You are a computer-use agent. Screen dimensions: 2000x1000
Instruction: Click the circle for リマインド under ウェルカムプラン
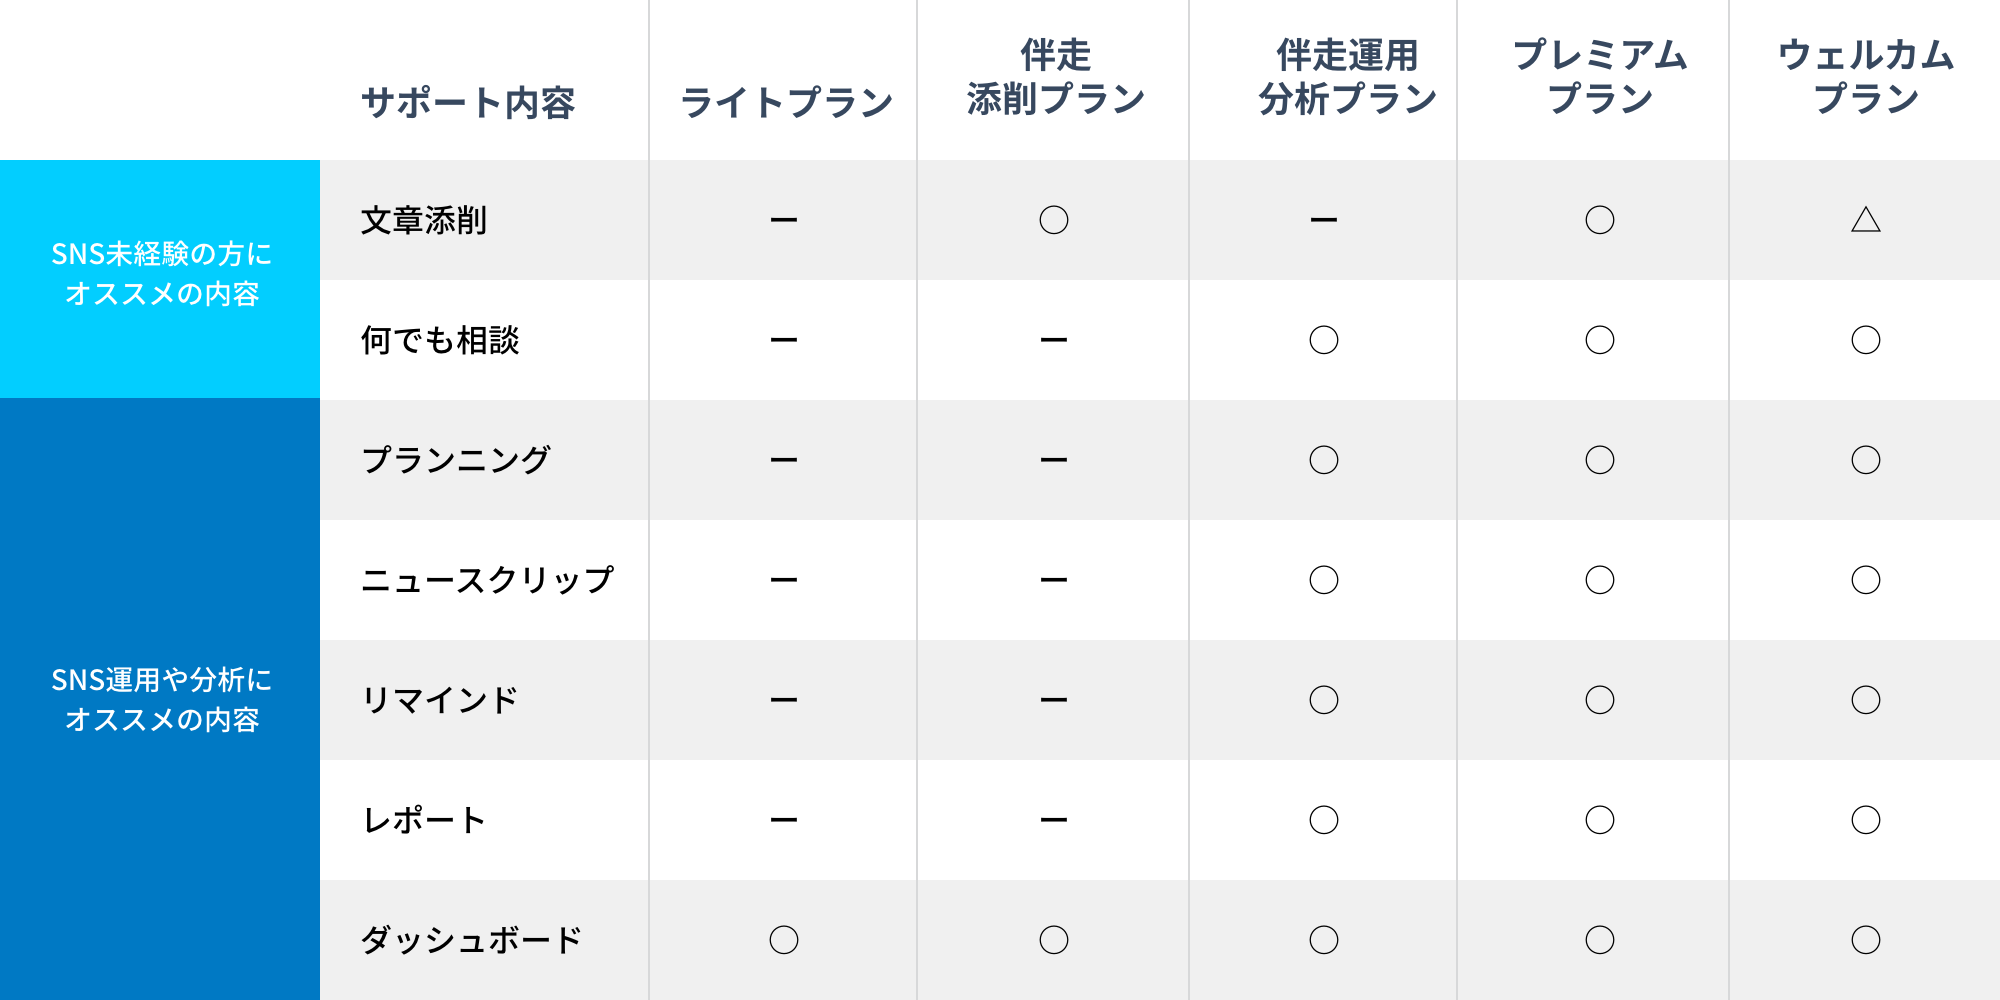point(1865,700)
